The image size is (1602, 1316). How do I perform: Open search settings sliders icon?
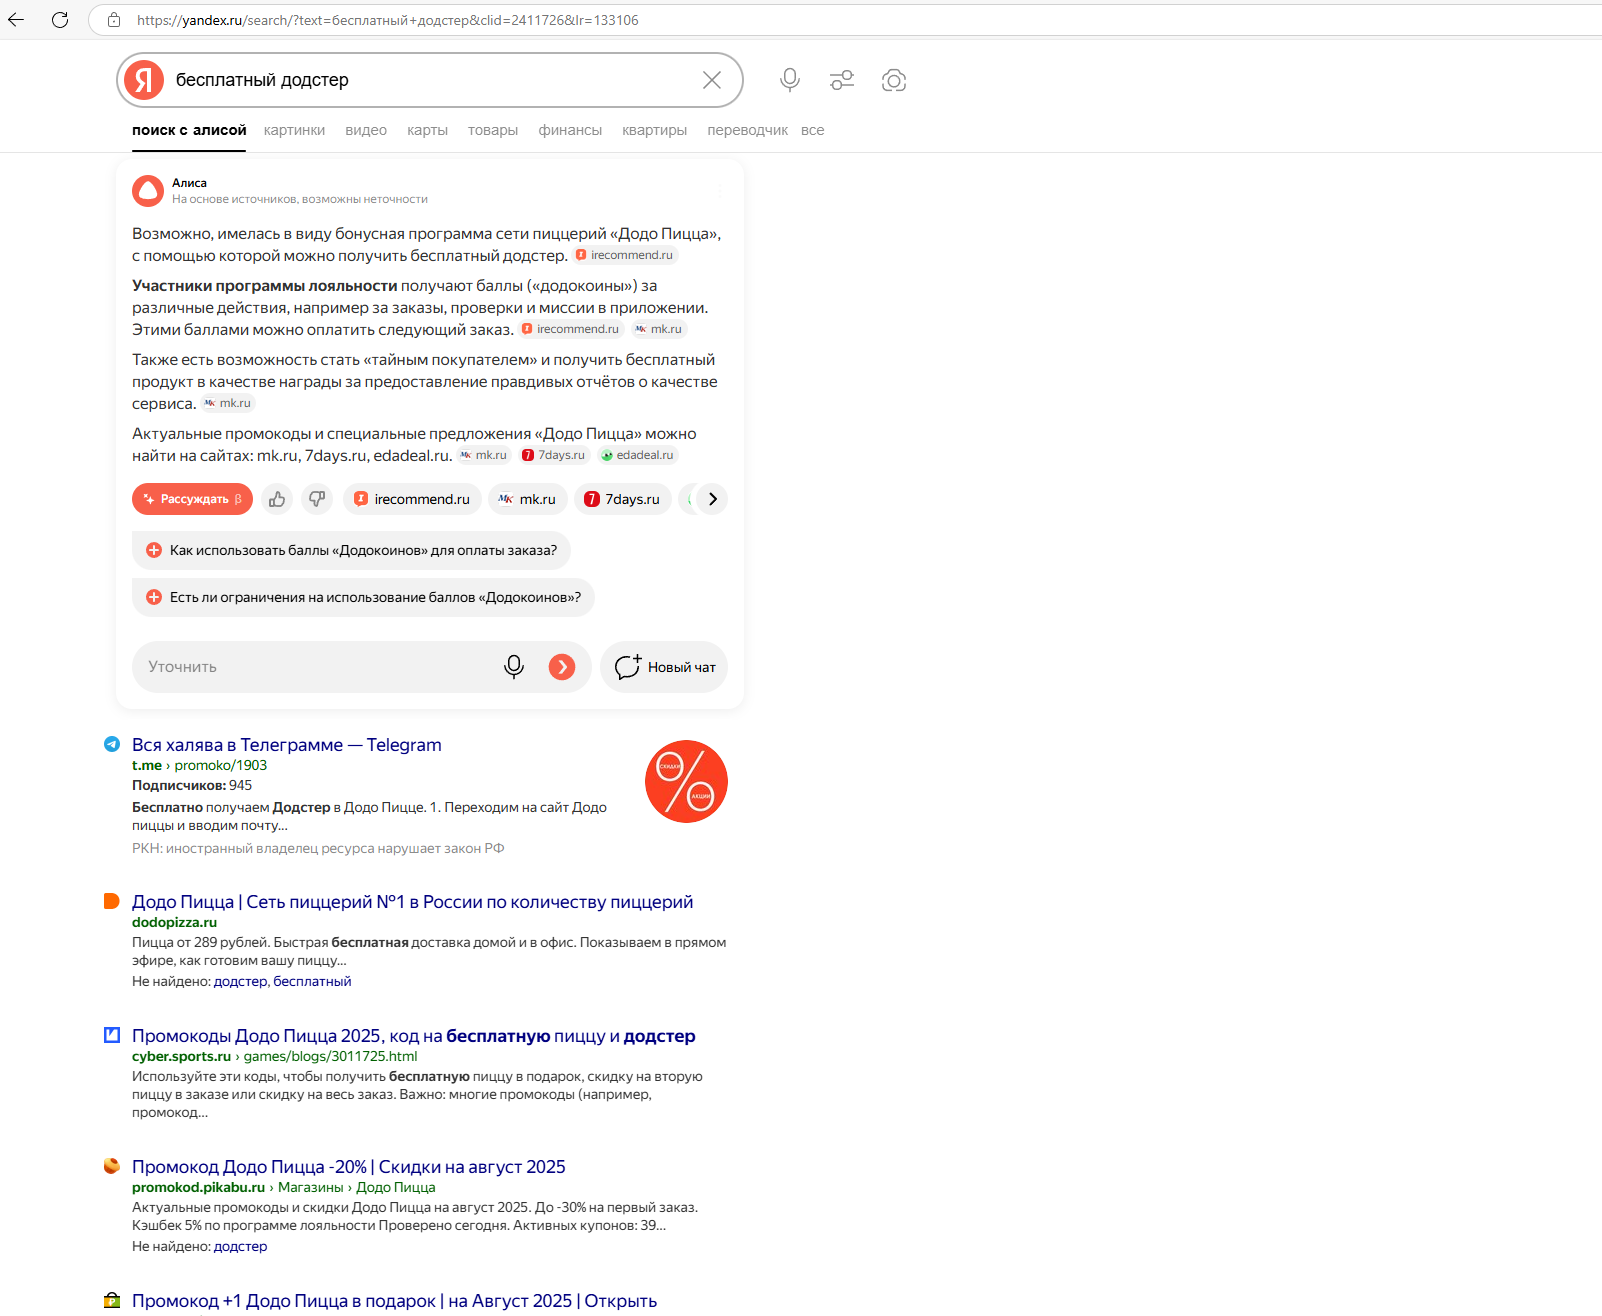842,80
